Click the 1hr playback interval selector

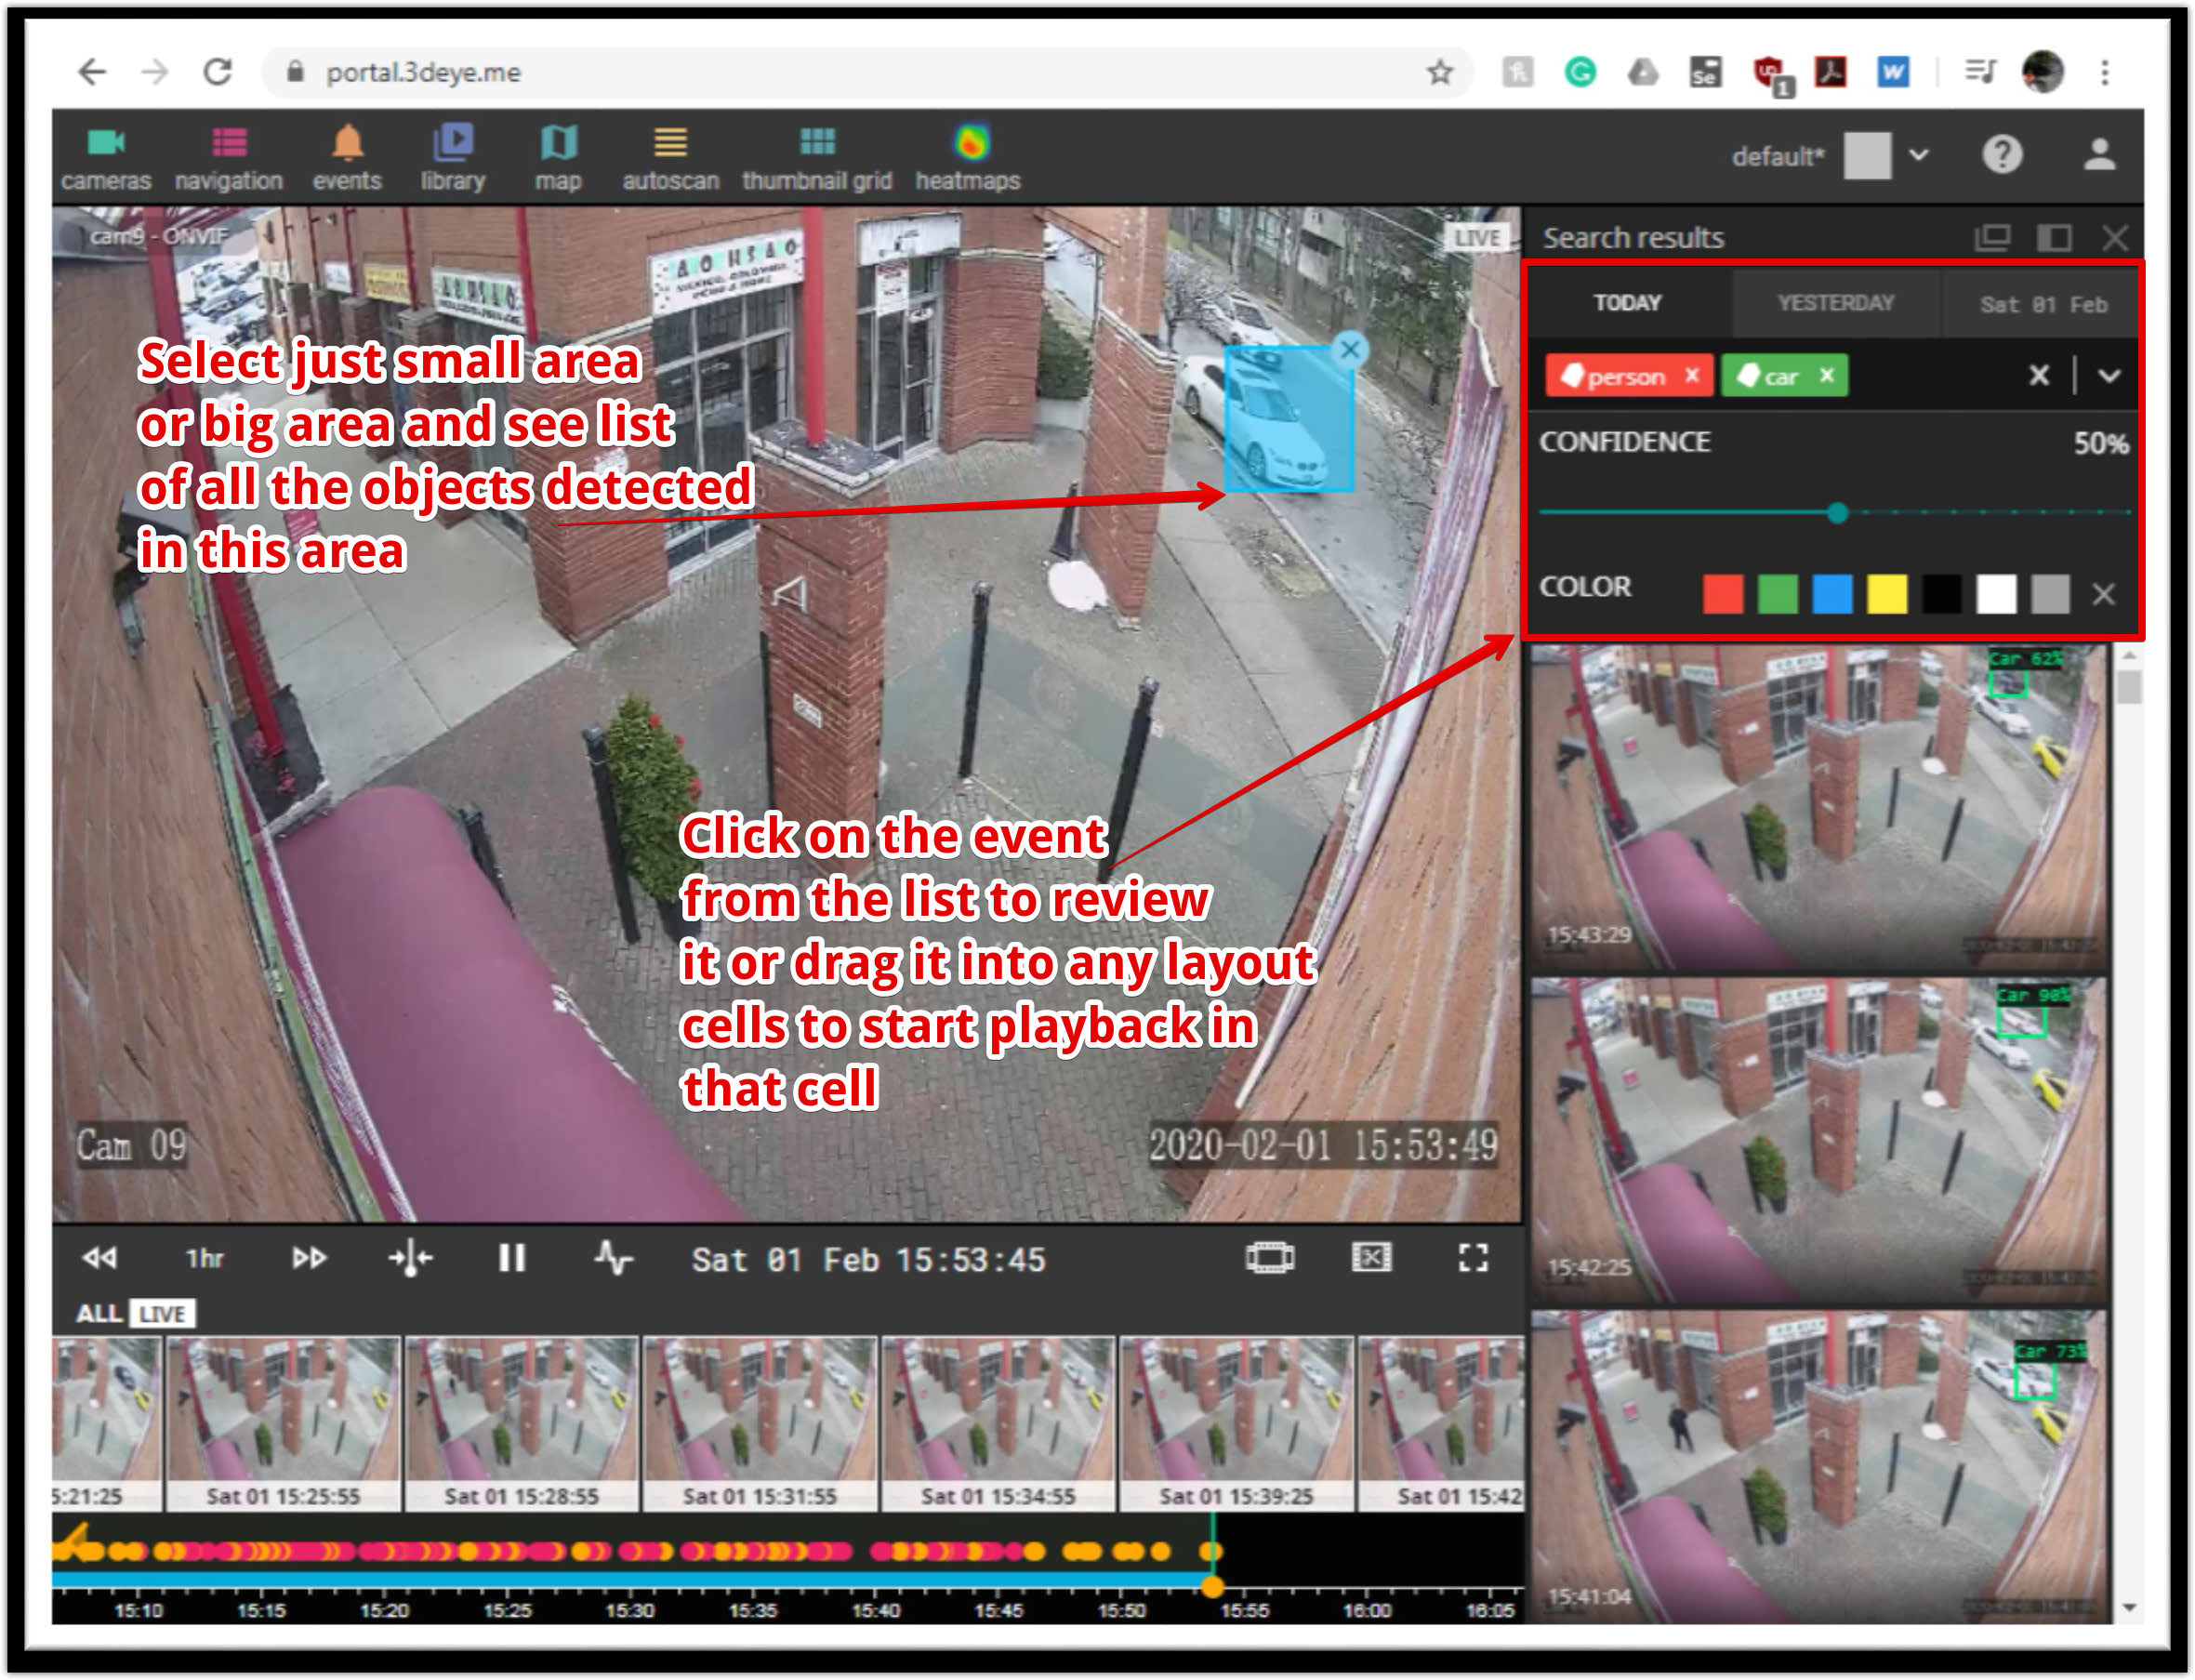coord(204,1258)
